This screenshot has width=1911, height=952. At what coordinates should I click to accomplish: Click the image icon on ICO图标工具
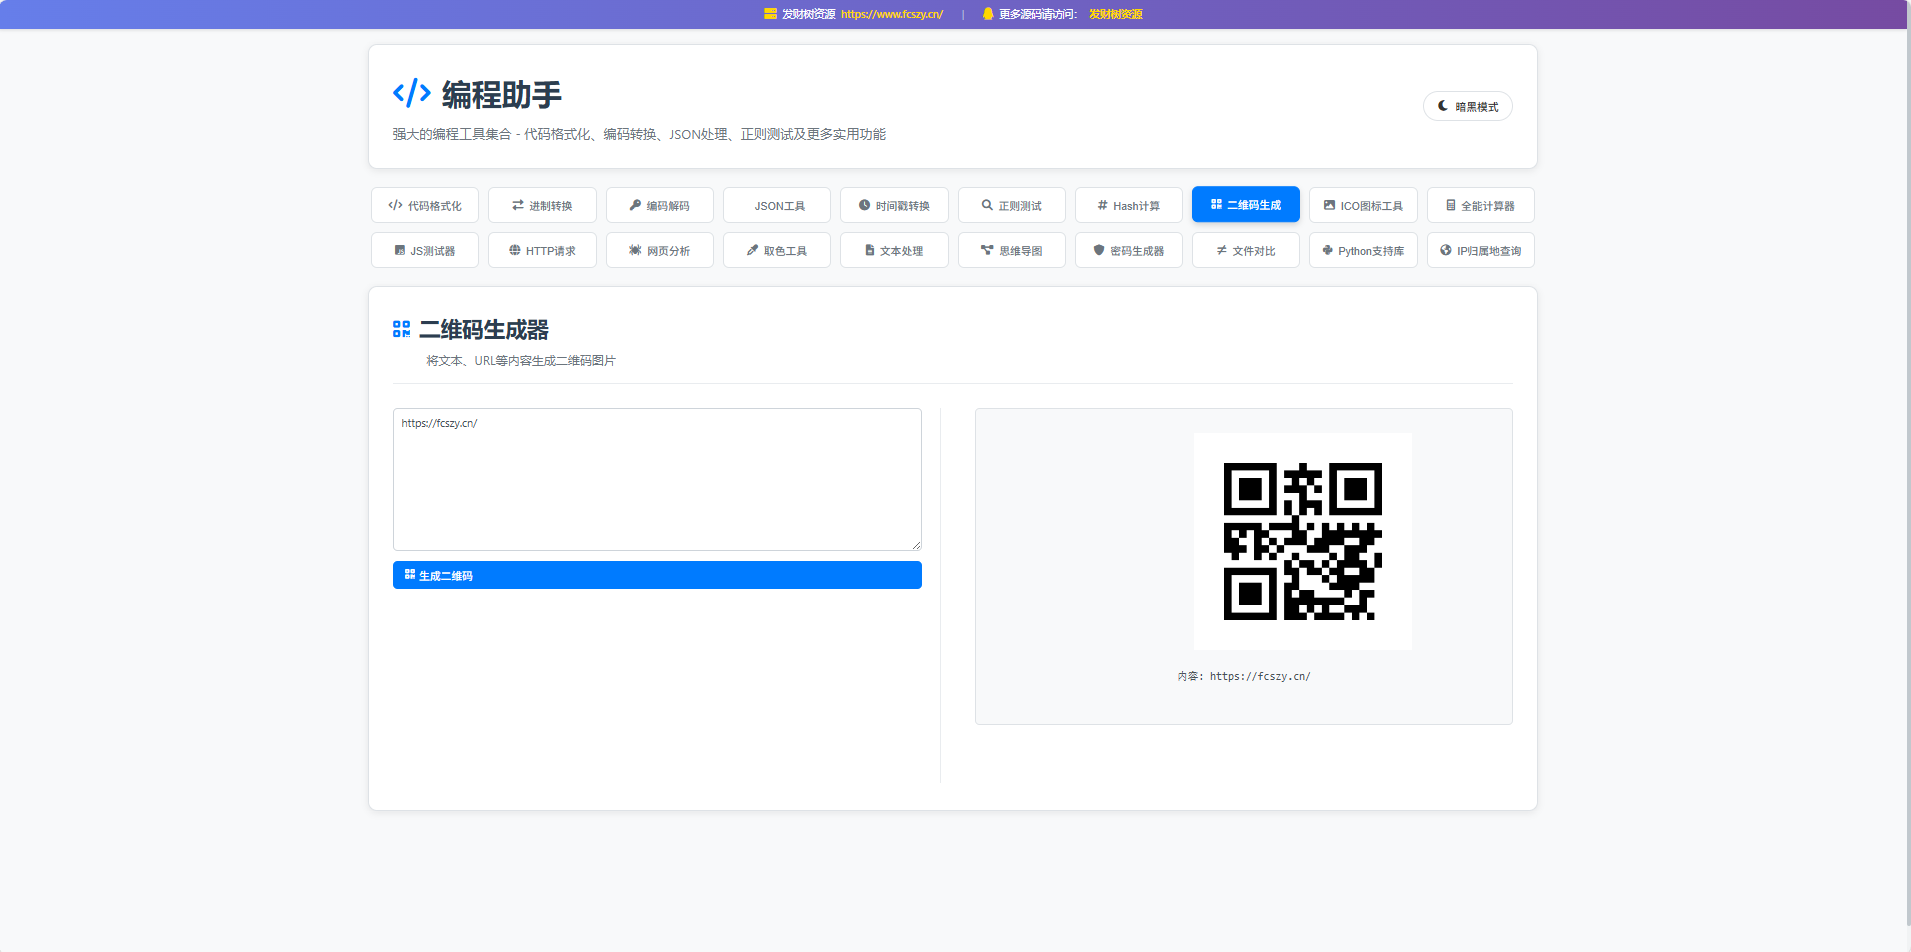click(1329, 205)
